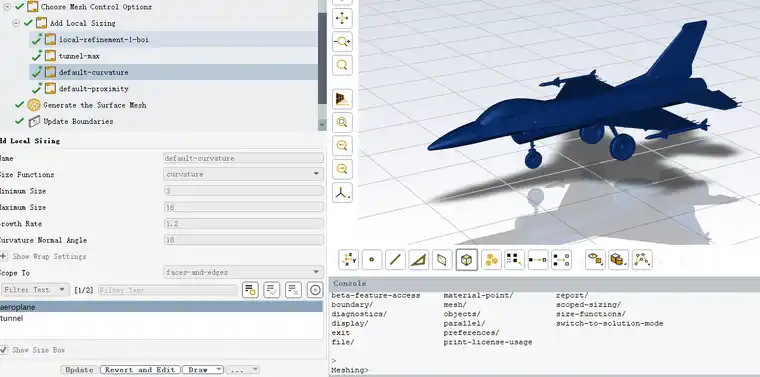760x377 pixels.
Task: Activate the volume cube selection filter
Action: (466, 260)
